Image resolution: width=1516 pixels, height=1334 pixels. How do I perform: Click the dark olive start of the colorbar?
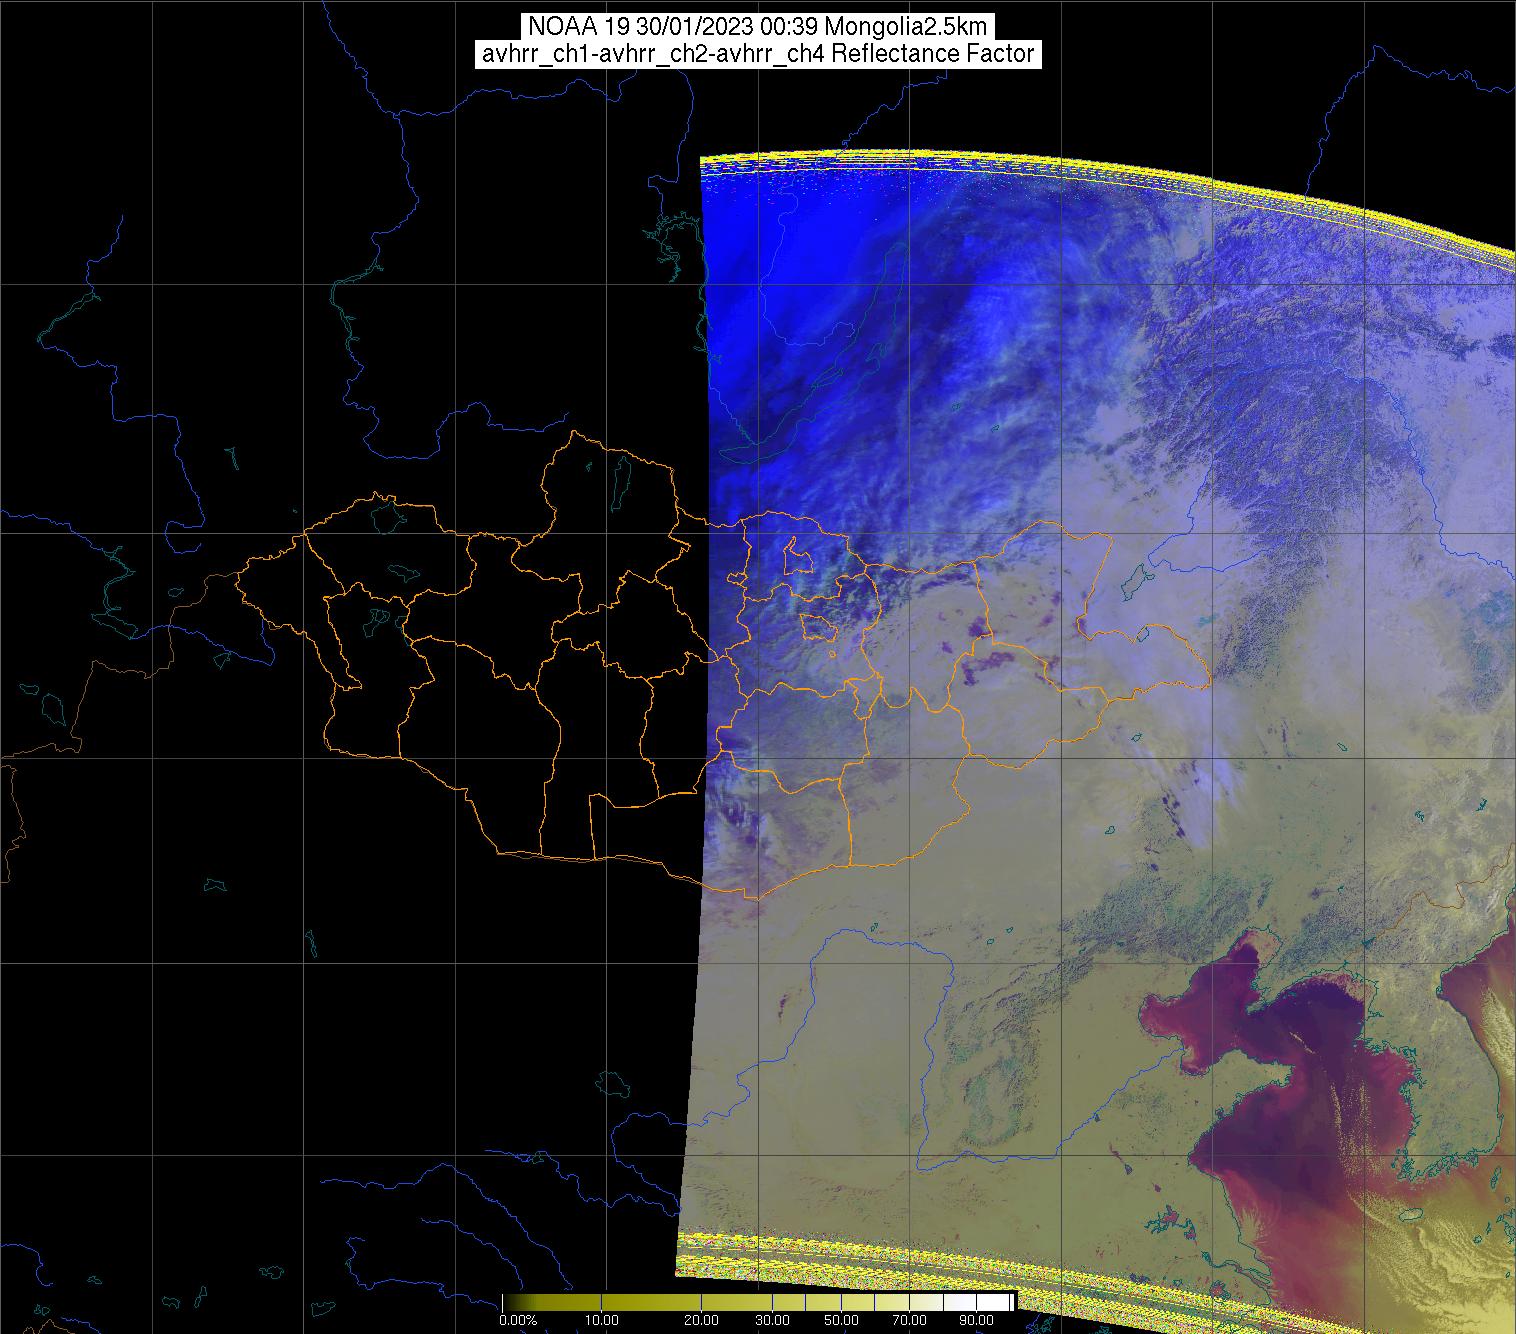point(515,1302)
